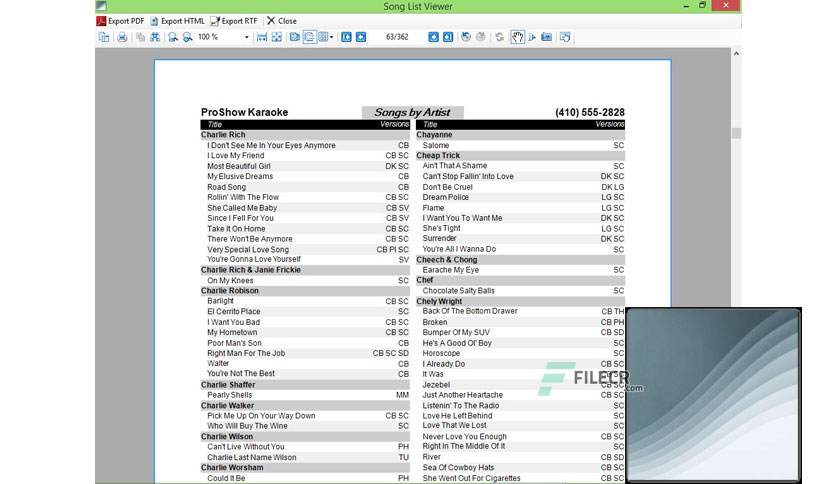Close the Song List Viewer via Close button
Viewport: 836px width, 484px height.
282,21
